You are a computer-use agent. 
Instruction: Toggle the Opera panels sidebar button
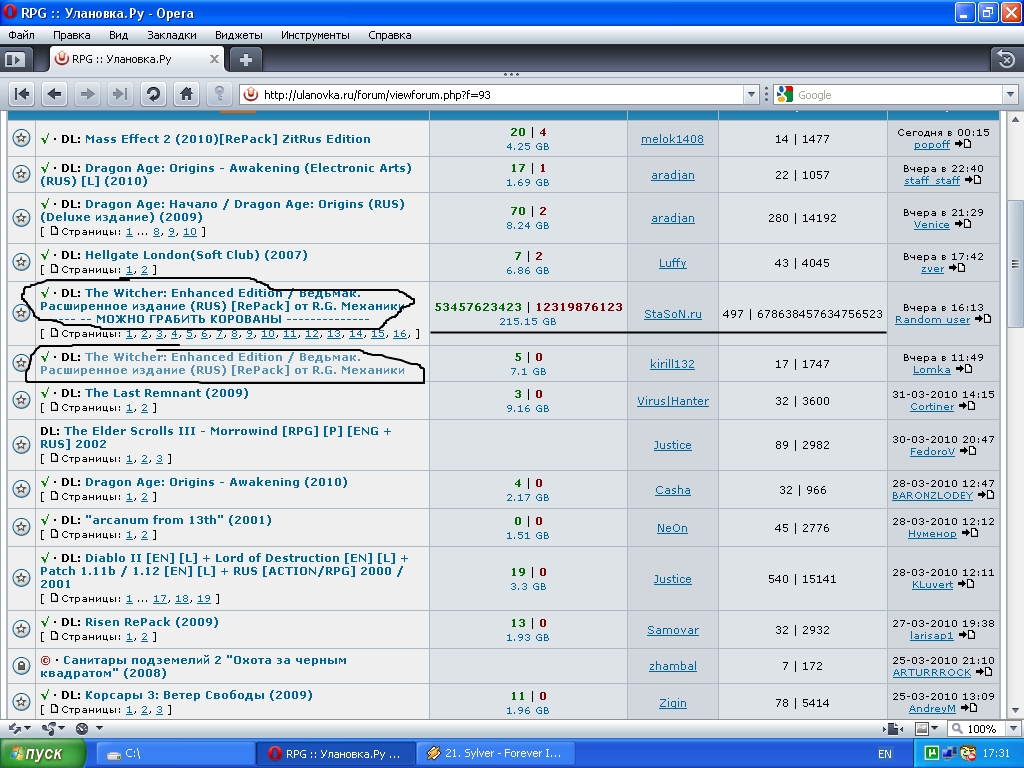(14, 59)
